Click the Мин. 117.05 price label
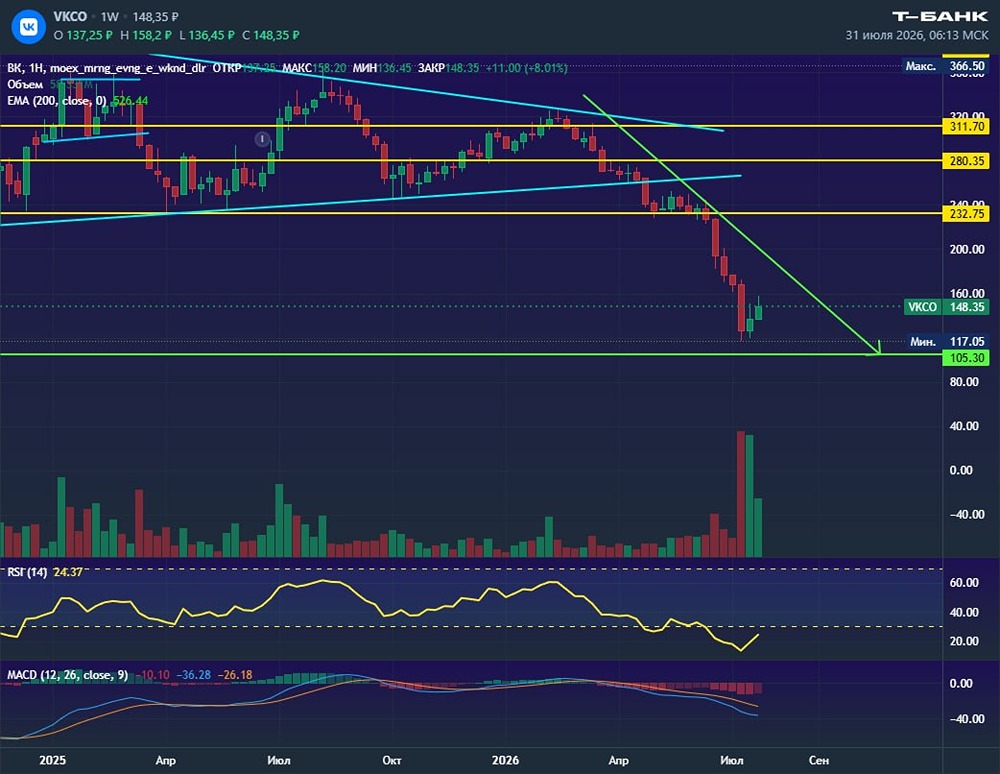 947,342
